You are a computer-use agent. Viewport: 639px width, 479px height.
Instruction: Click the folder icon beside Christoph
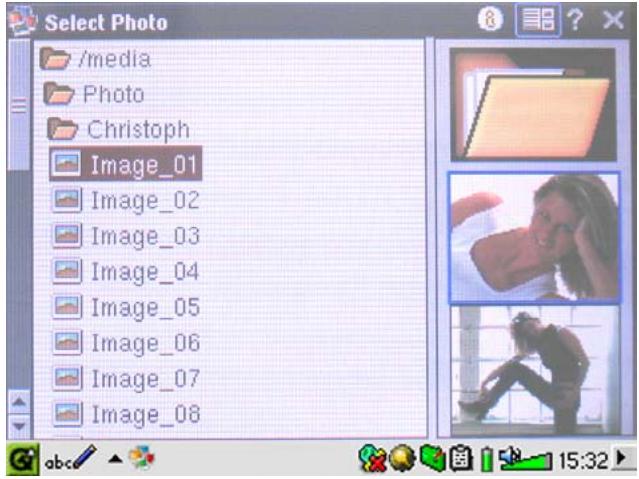(62, 129)
